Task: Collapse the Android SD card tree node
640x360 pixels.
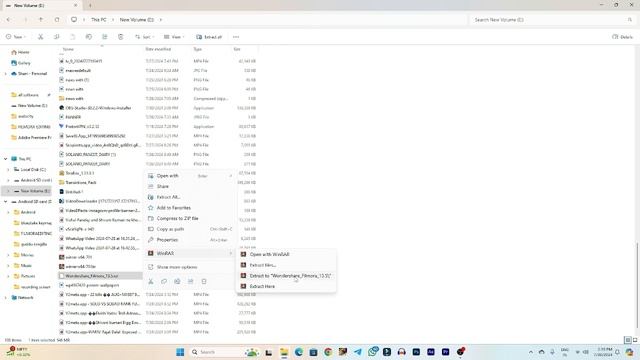Action: tap(6, 202)
